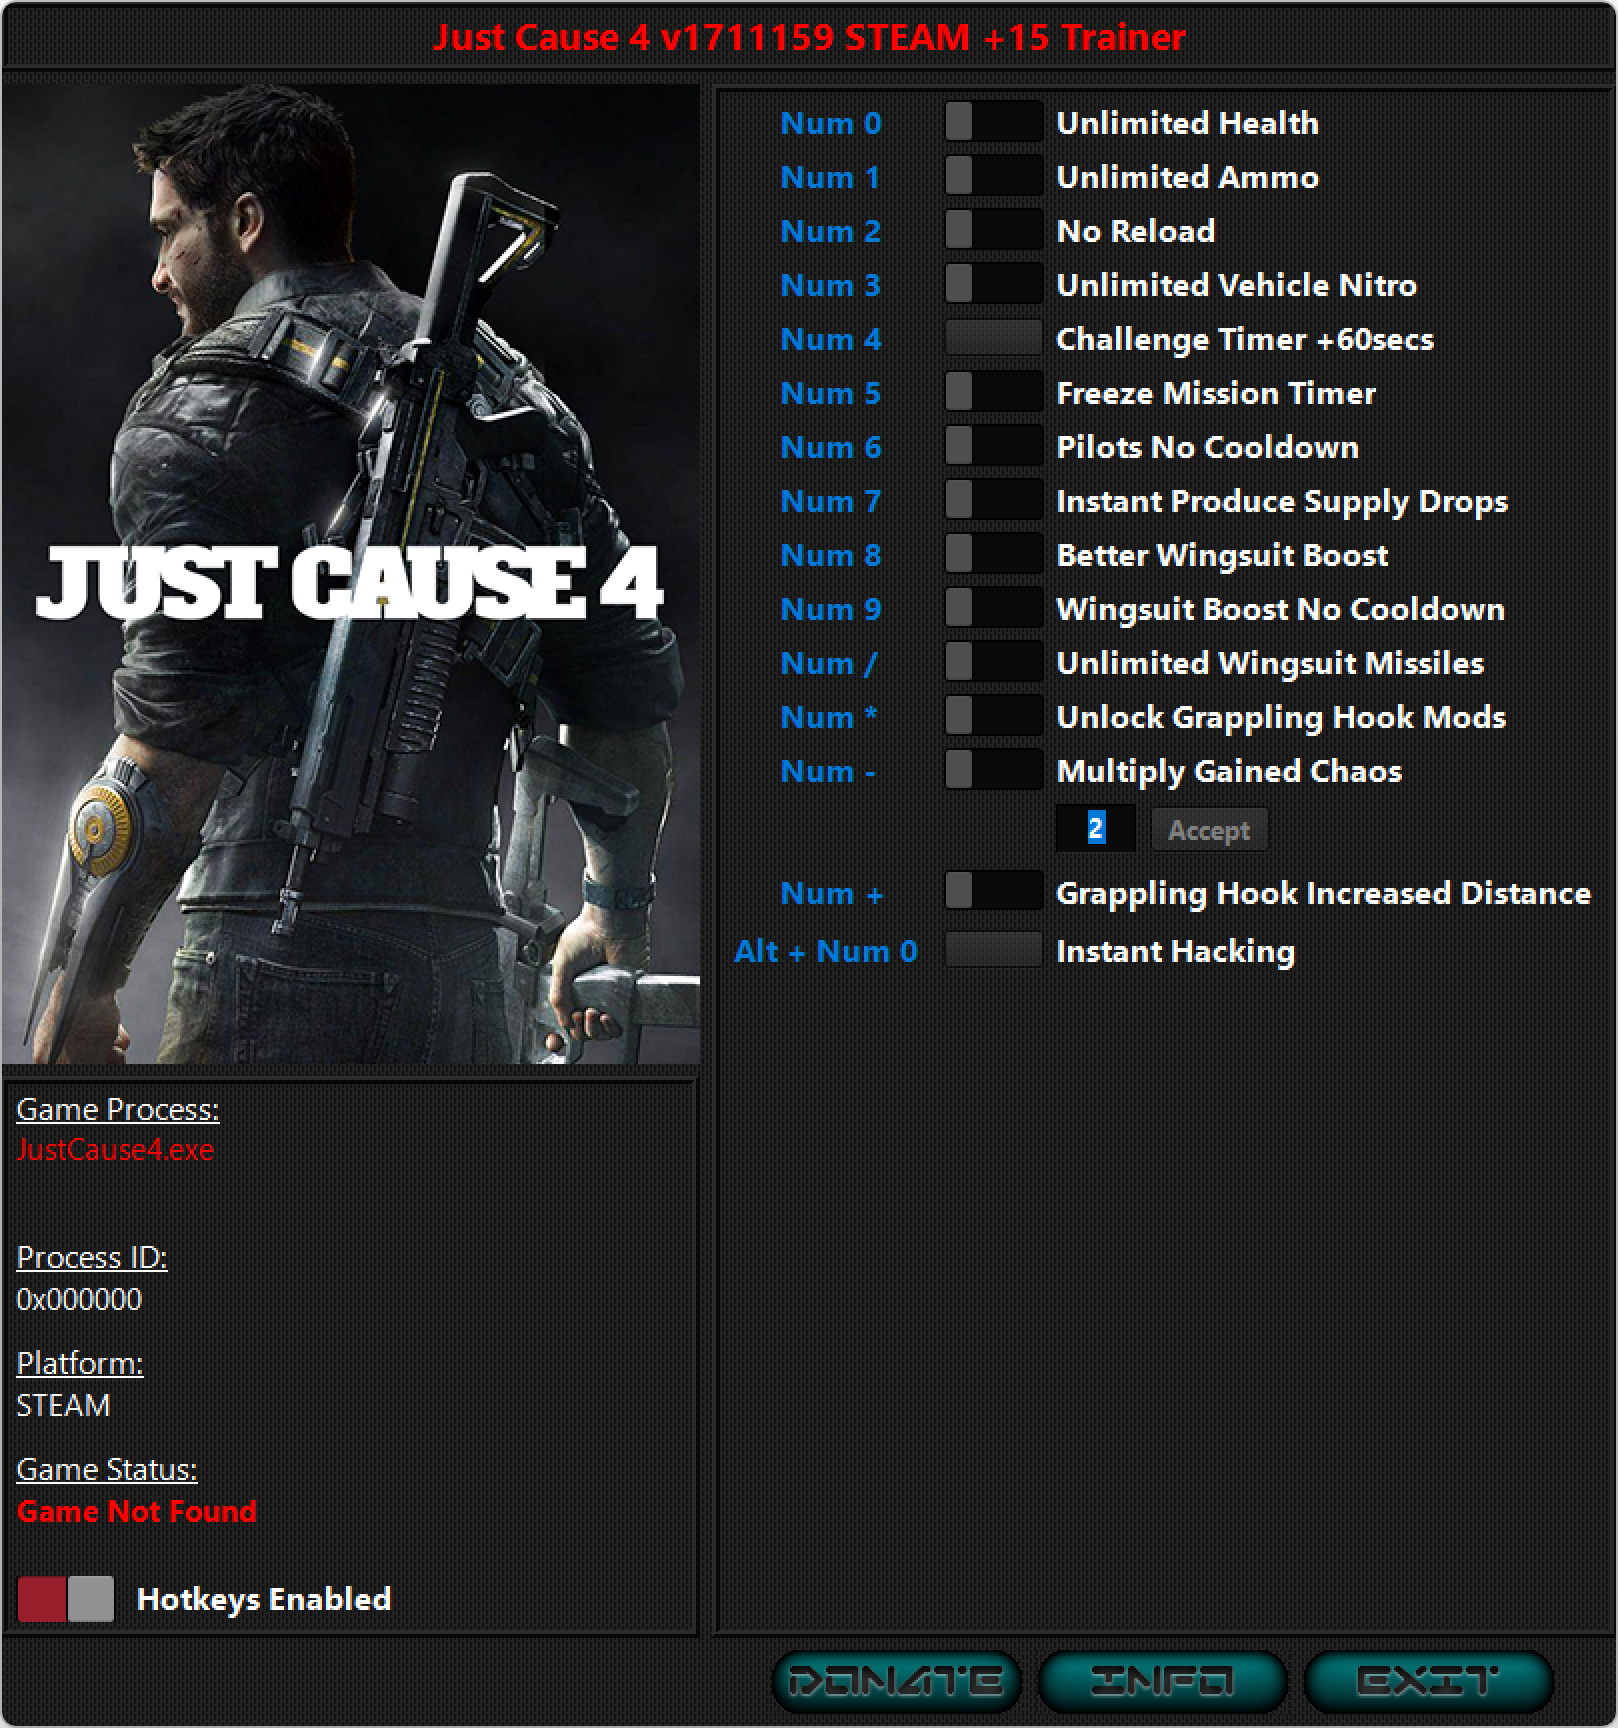Toggle Unlimited Health switch
The height and width of the screenshot is (1728, 1618).
click(x=994, y=123)
